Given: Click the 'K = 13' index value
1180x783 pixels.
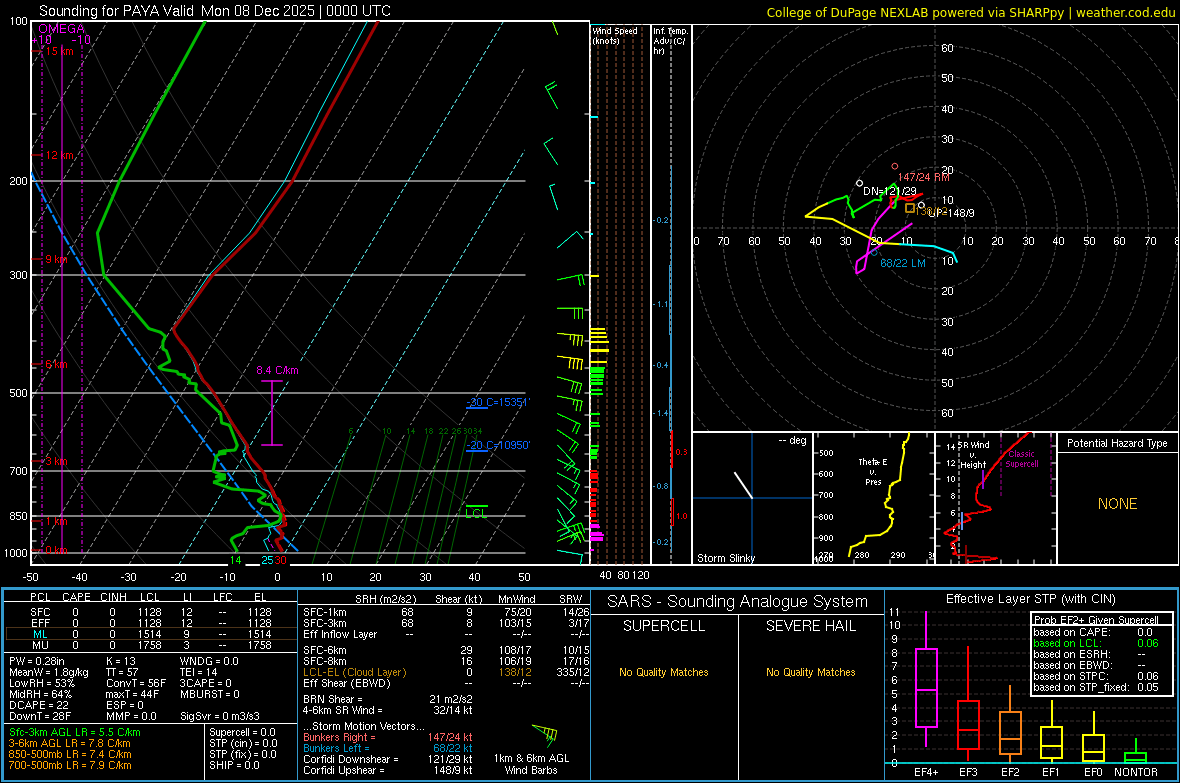Looking at the screenshot, I should (x=120, y=661).
